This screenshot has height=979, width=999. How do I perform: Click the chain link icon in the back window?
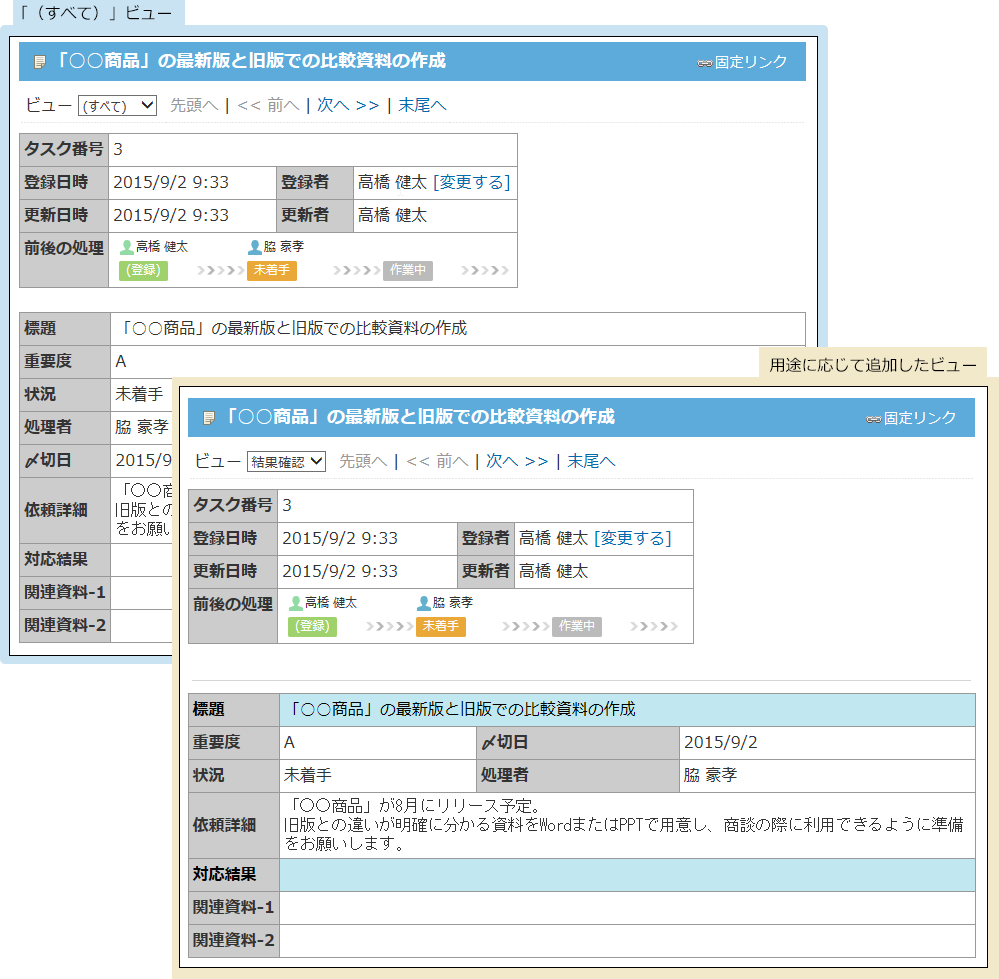coord(705,63)
